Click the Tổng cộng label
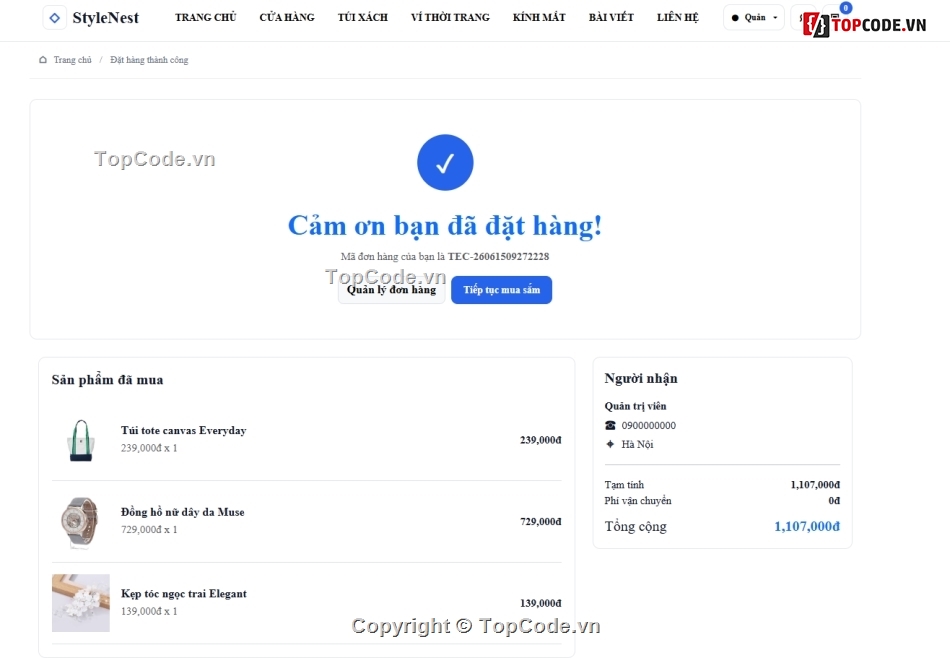950x658 pixels. (636, 526)
